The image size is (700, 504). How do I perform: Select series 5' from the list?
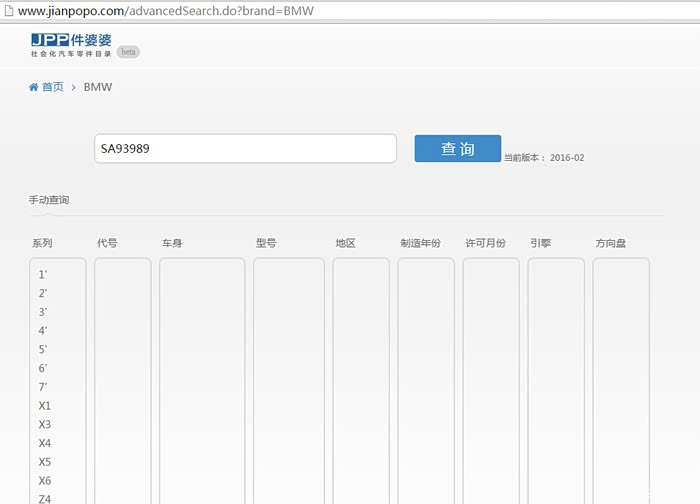(43, 350)
